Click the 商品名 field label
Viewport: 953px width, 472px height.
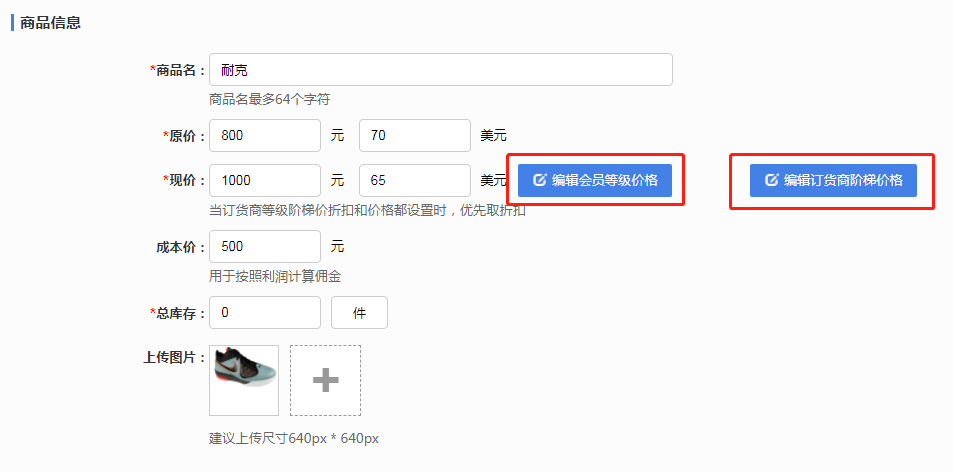click(x=179, y=70)
